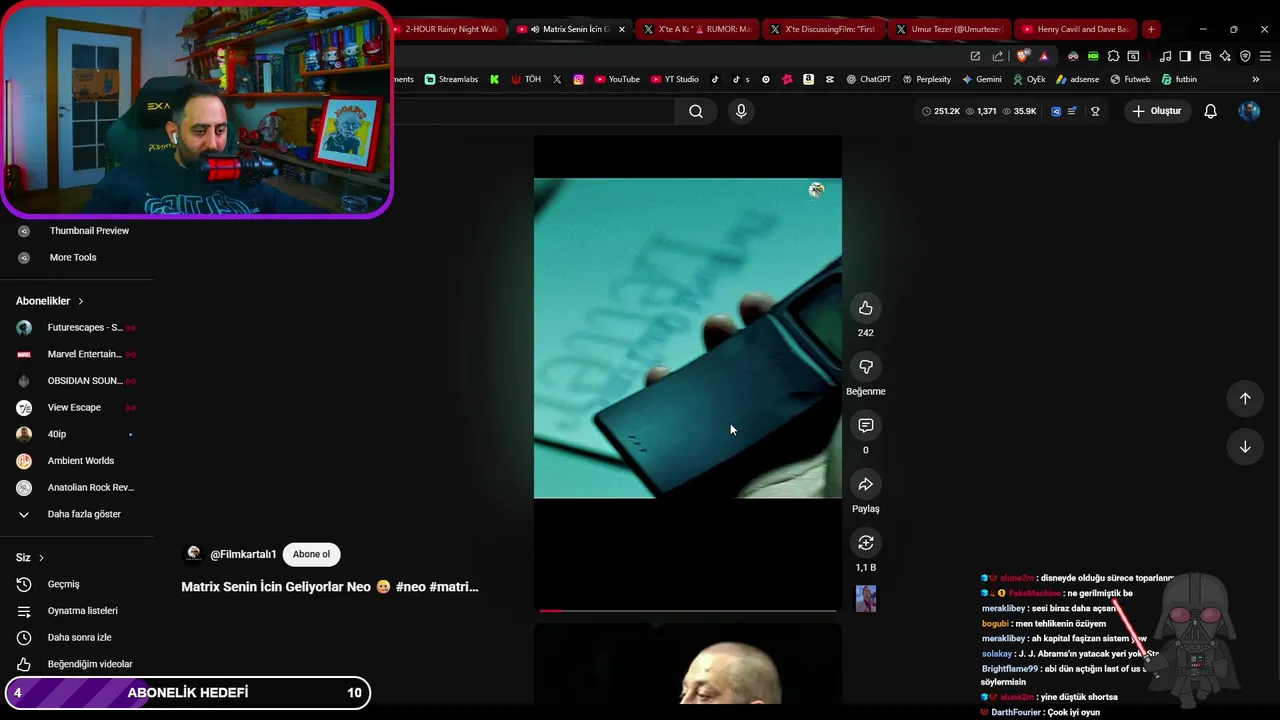The image size is (1280, 720).
Task: Start voice search with microphone icon
Action: click(x=741, y=111)
